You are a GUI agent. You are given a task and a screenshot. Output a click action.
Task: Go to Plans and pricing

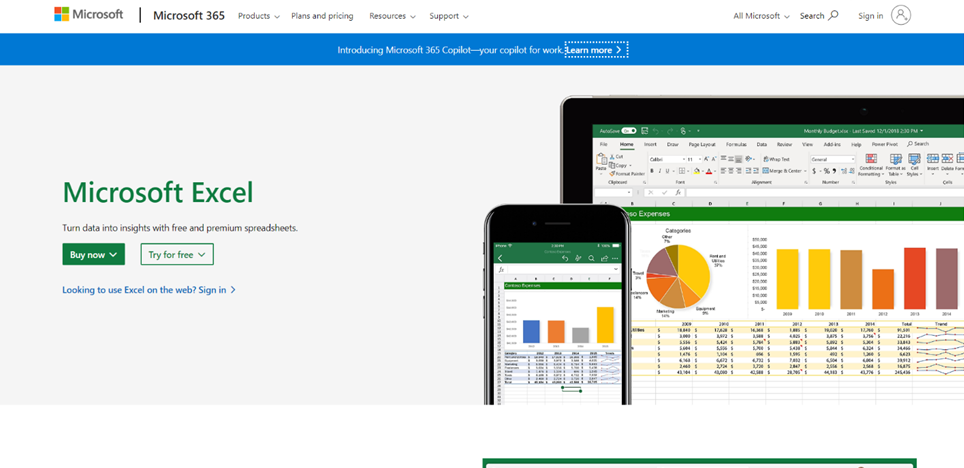[322, 16]
